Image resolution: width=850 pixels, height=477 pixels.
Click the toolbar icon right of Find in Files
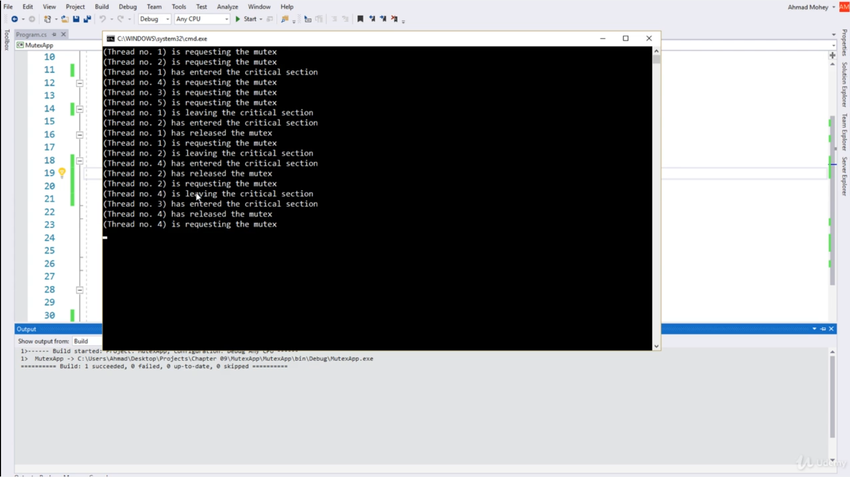(x=308, y=19)
